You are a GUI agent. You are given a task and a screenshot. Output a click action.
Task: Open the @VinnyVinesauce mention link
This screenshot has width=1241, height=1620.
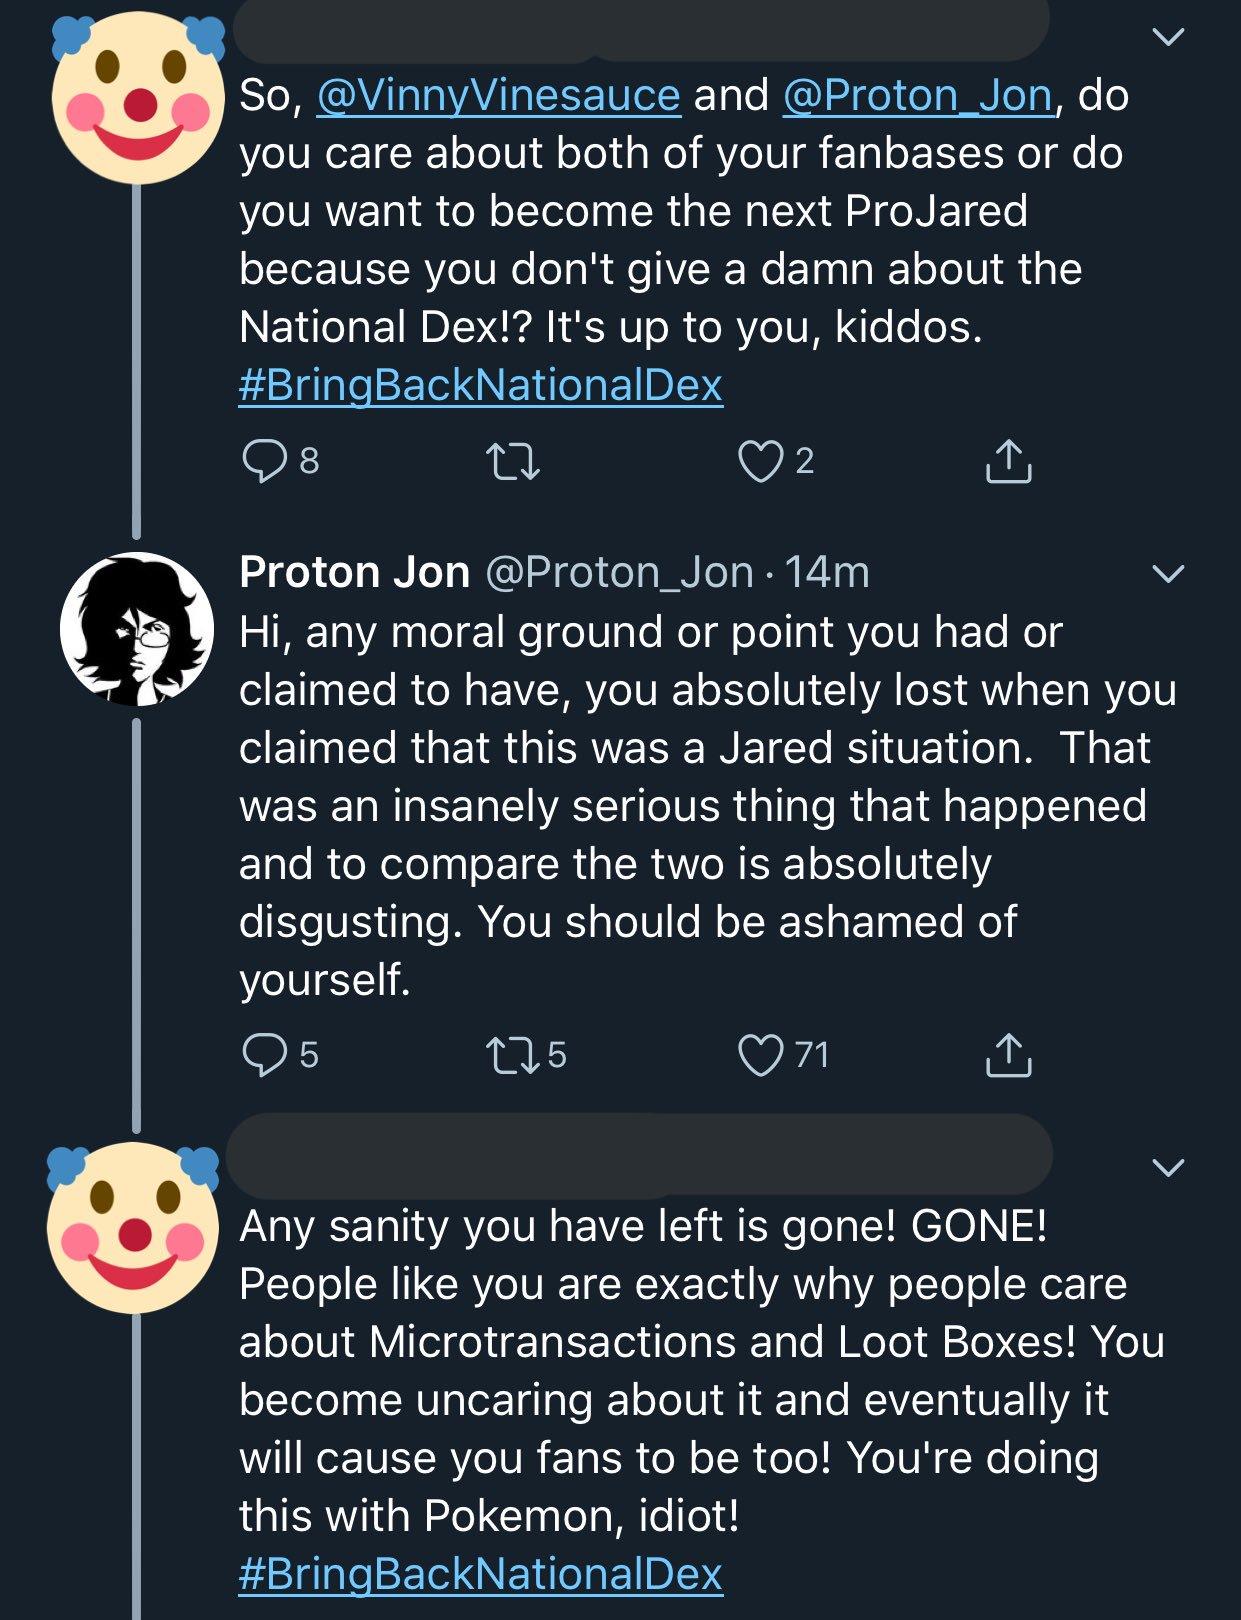[x=498, y=96]
